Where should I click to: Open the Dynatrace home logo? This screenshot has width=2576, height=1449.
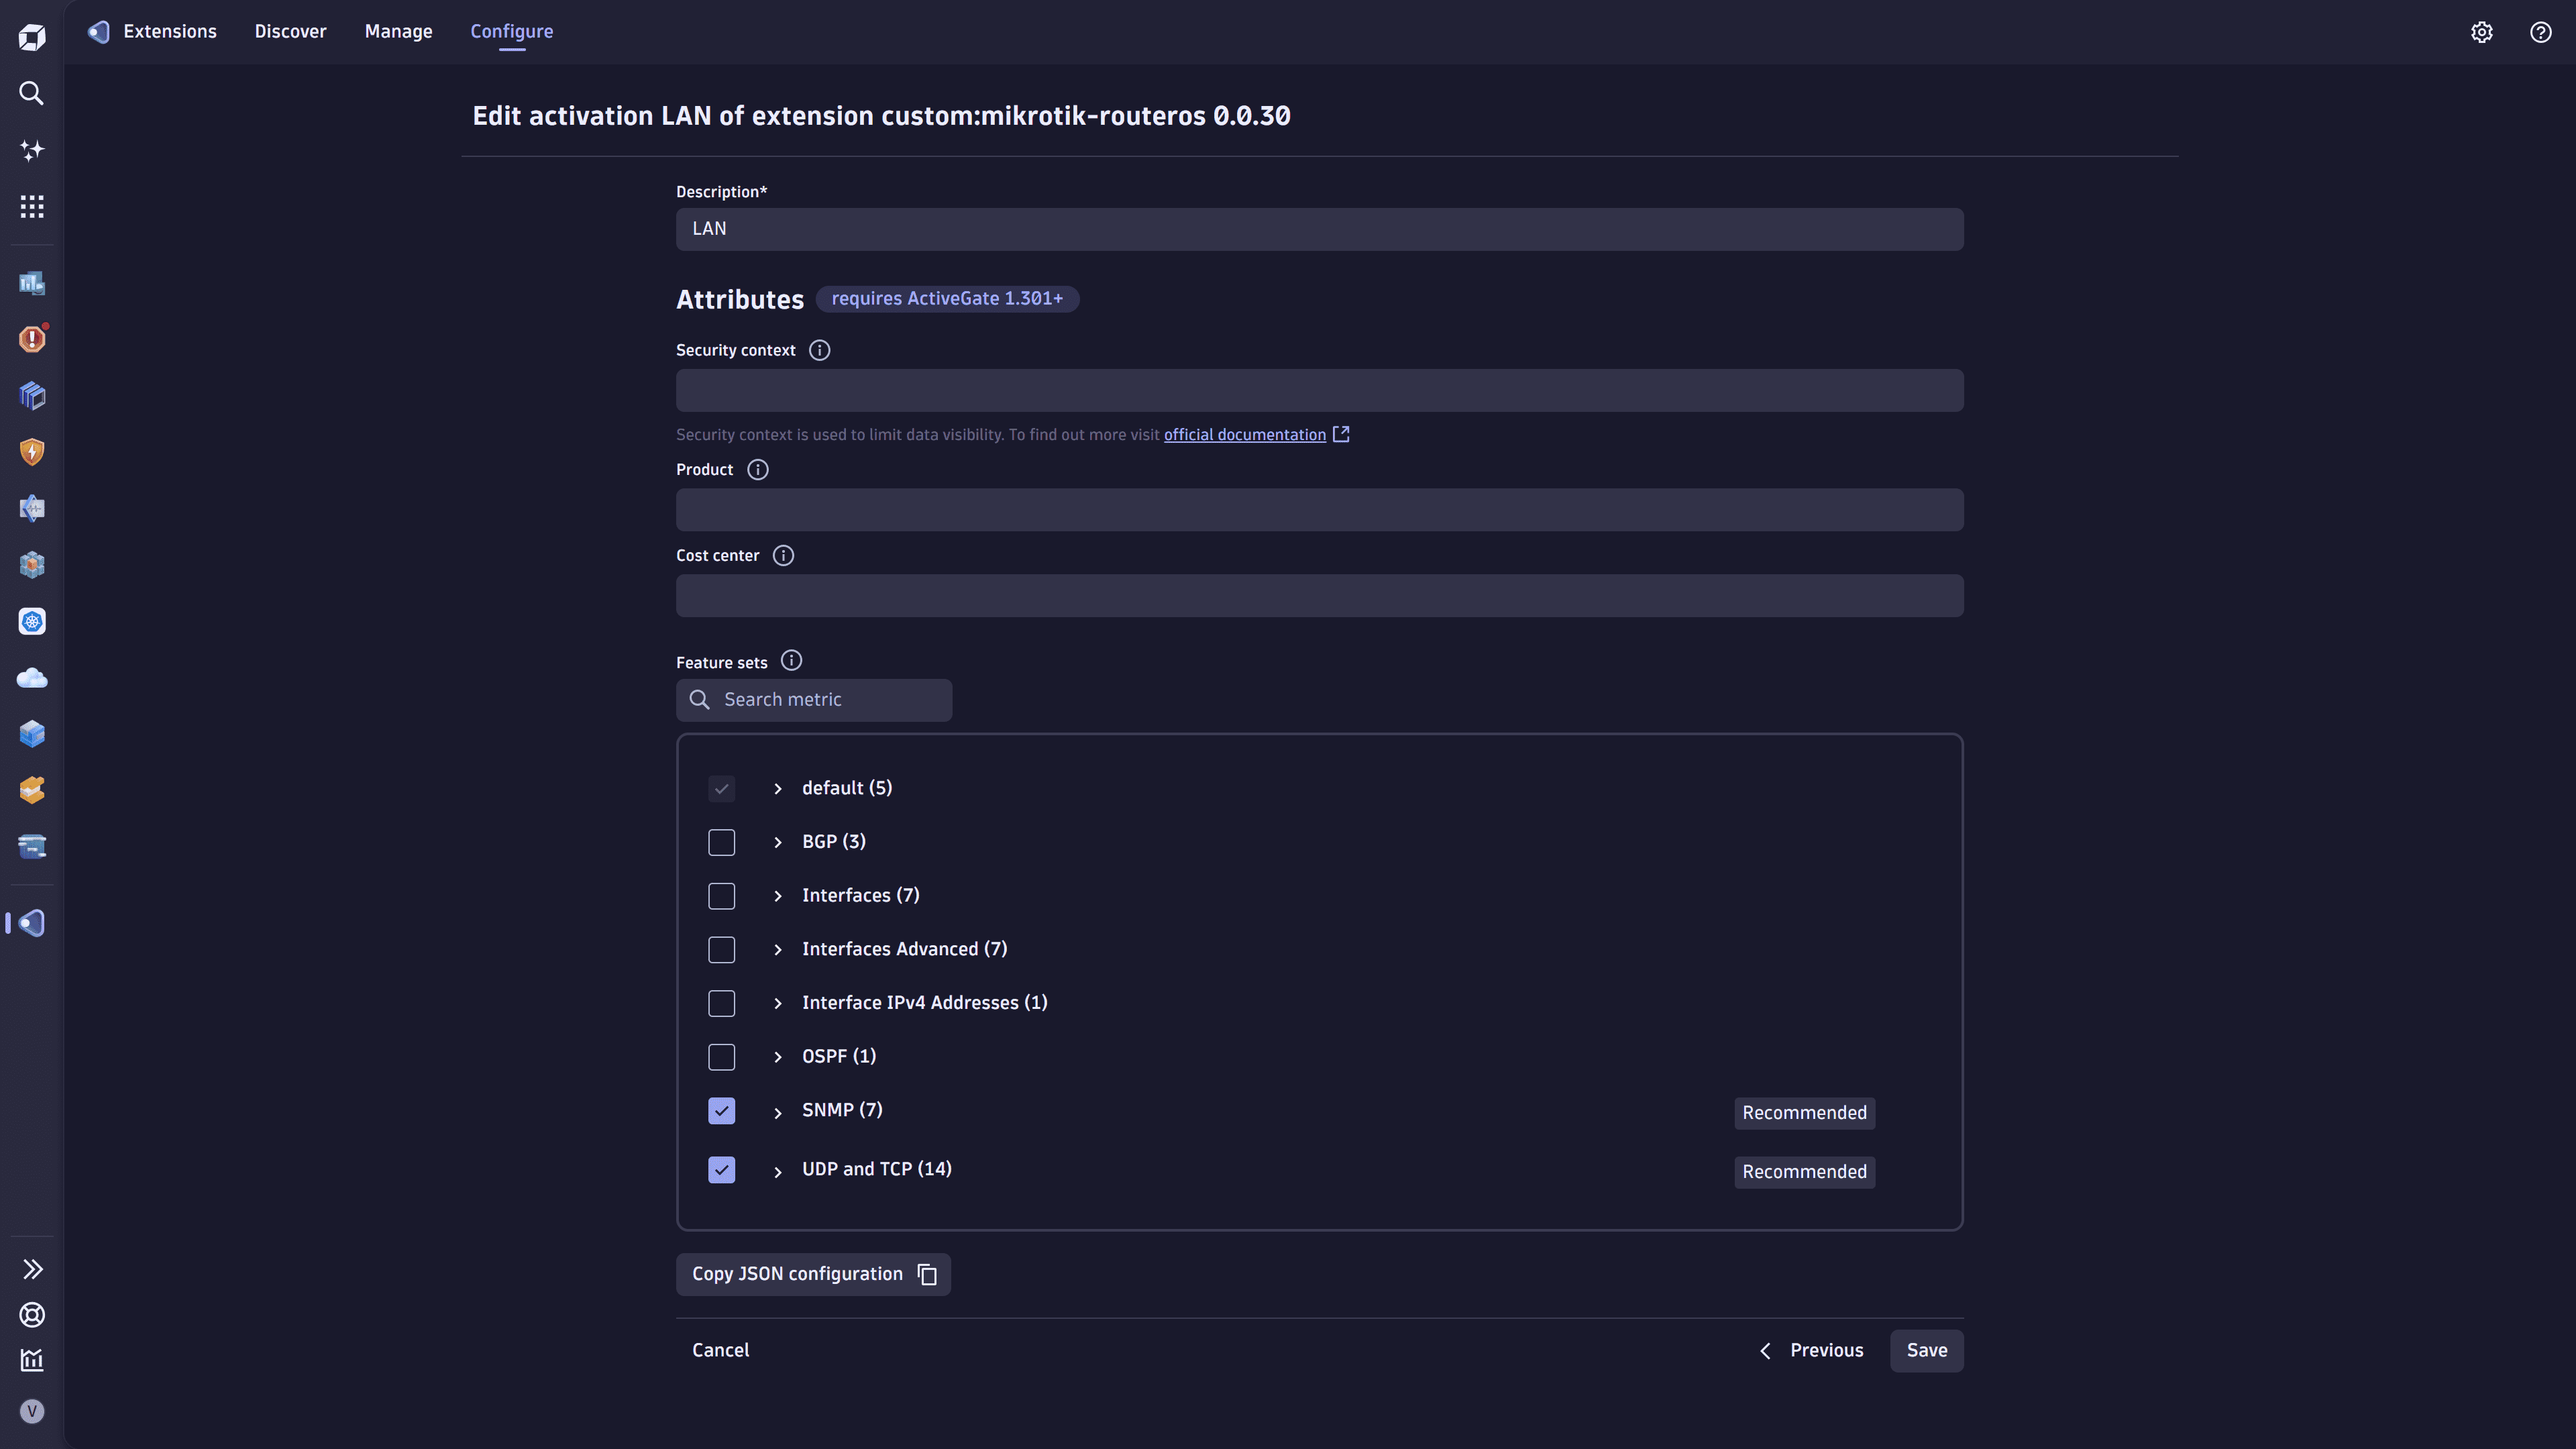pos(32,37)
